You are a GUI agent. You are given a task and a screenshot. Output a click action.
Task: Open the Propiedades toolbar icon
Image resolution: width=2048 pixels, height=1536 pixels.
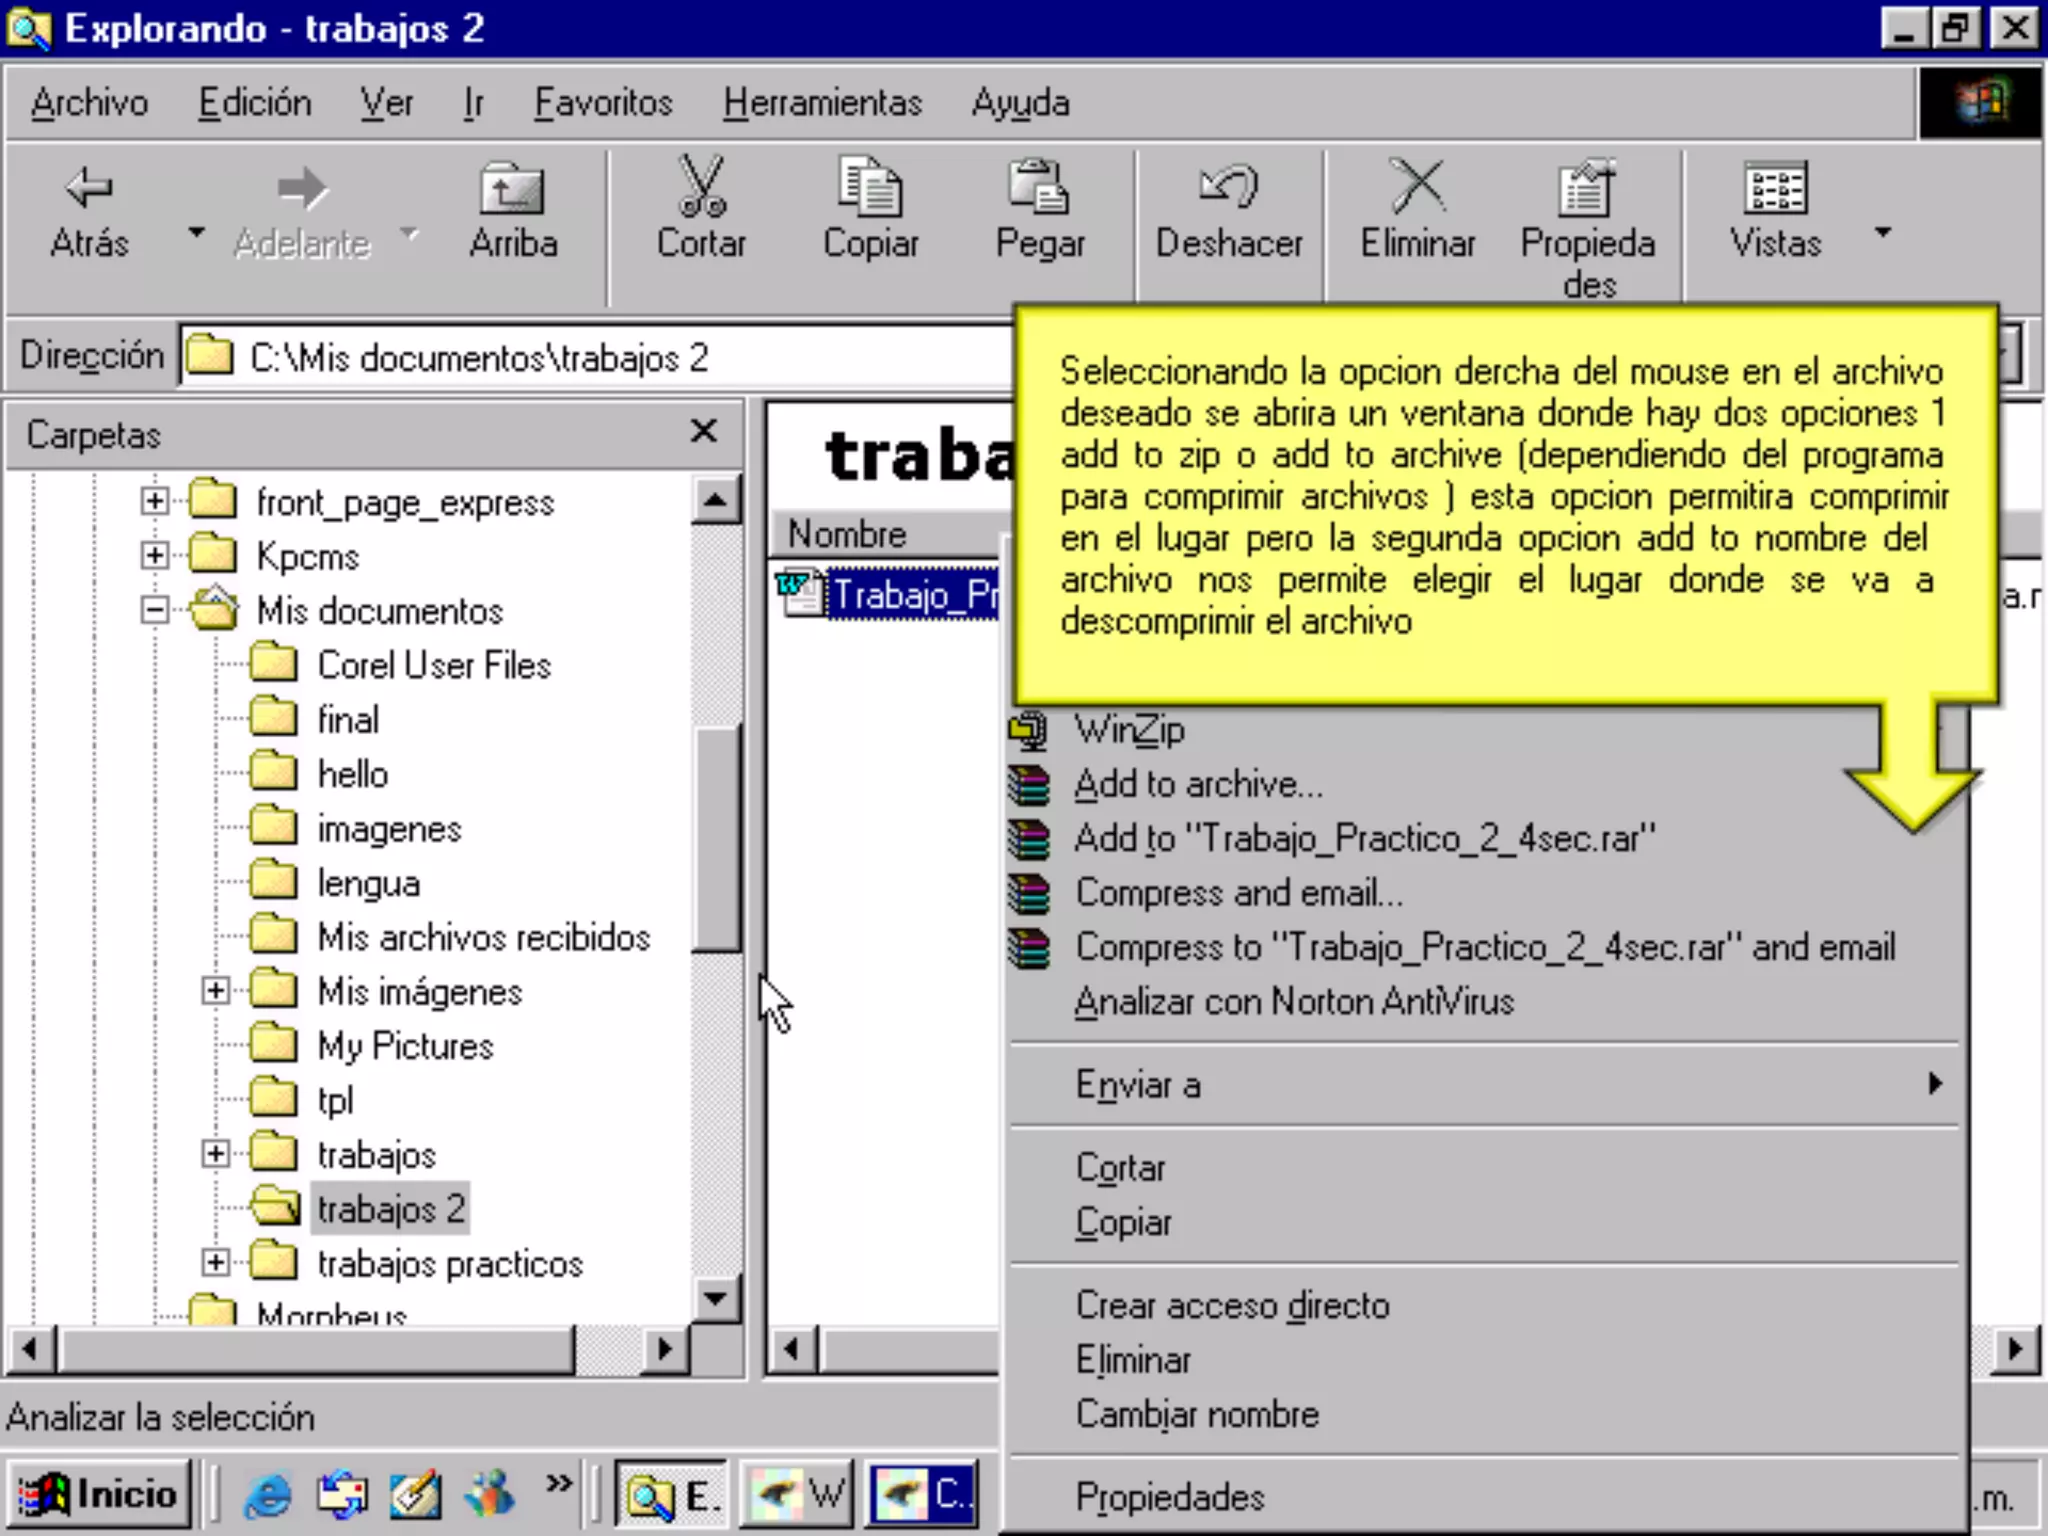[1587, 188]
